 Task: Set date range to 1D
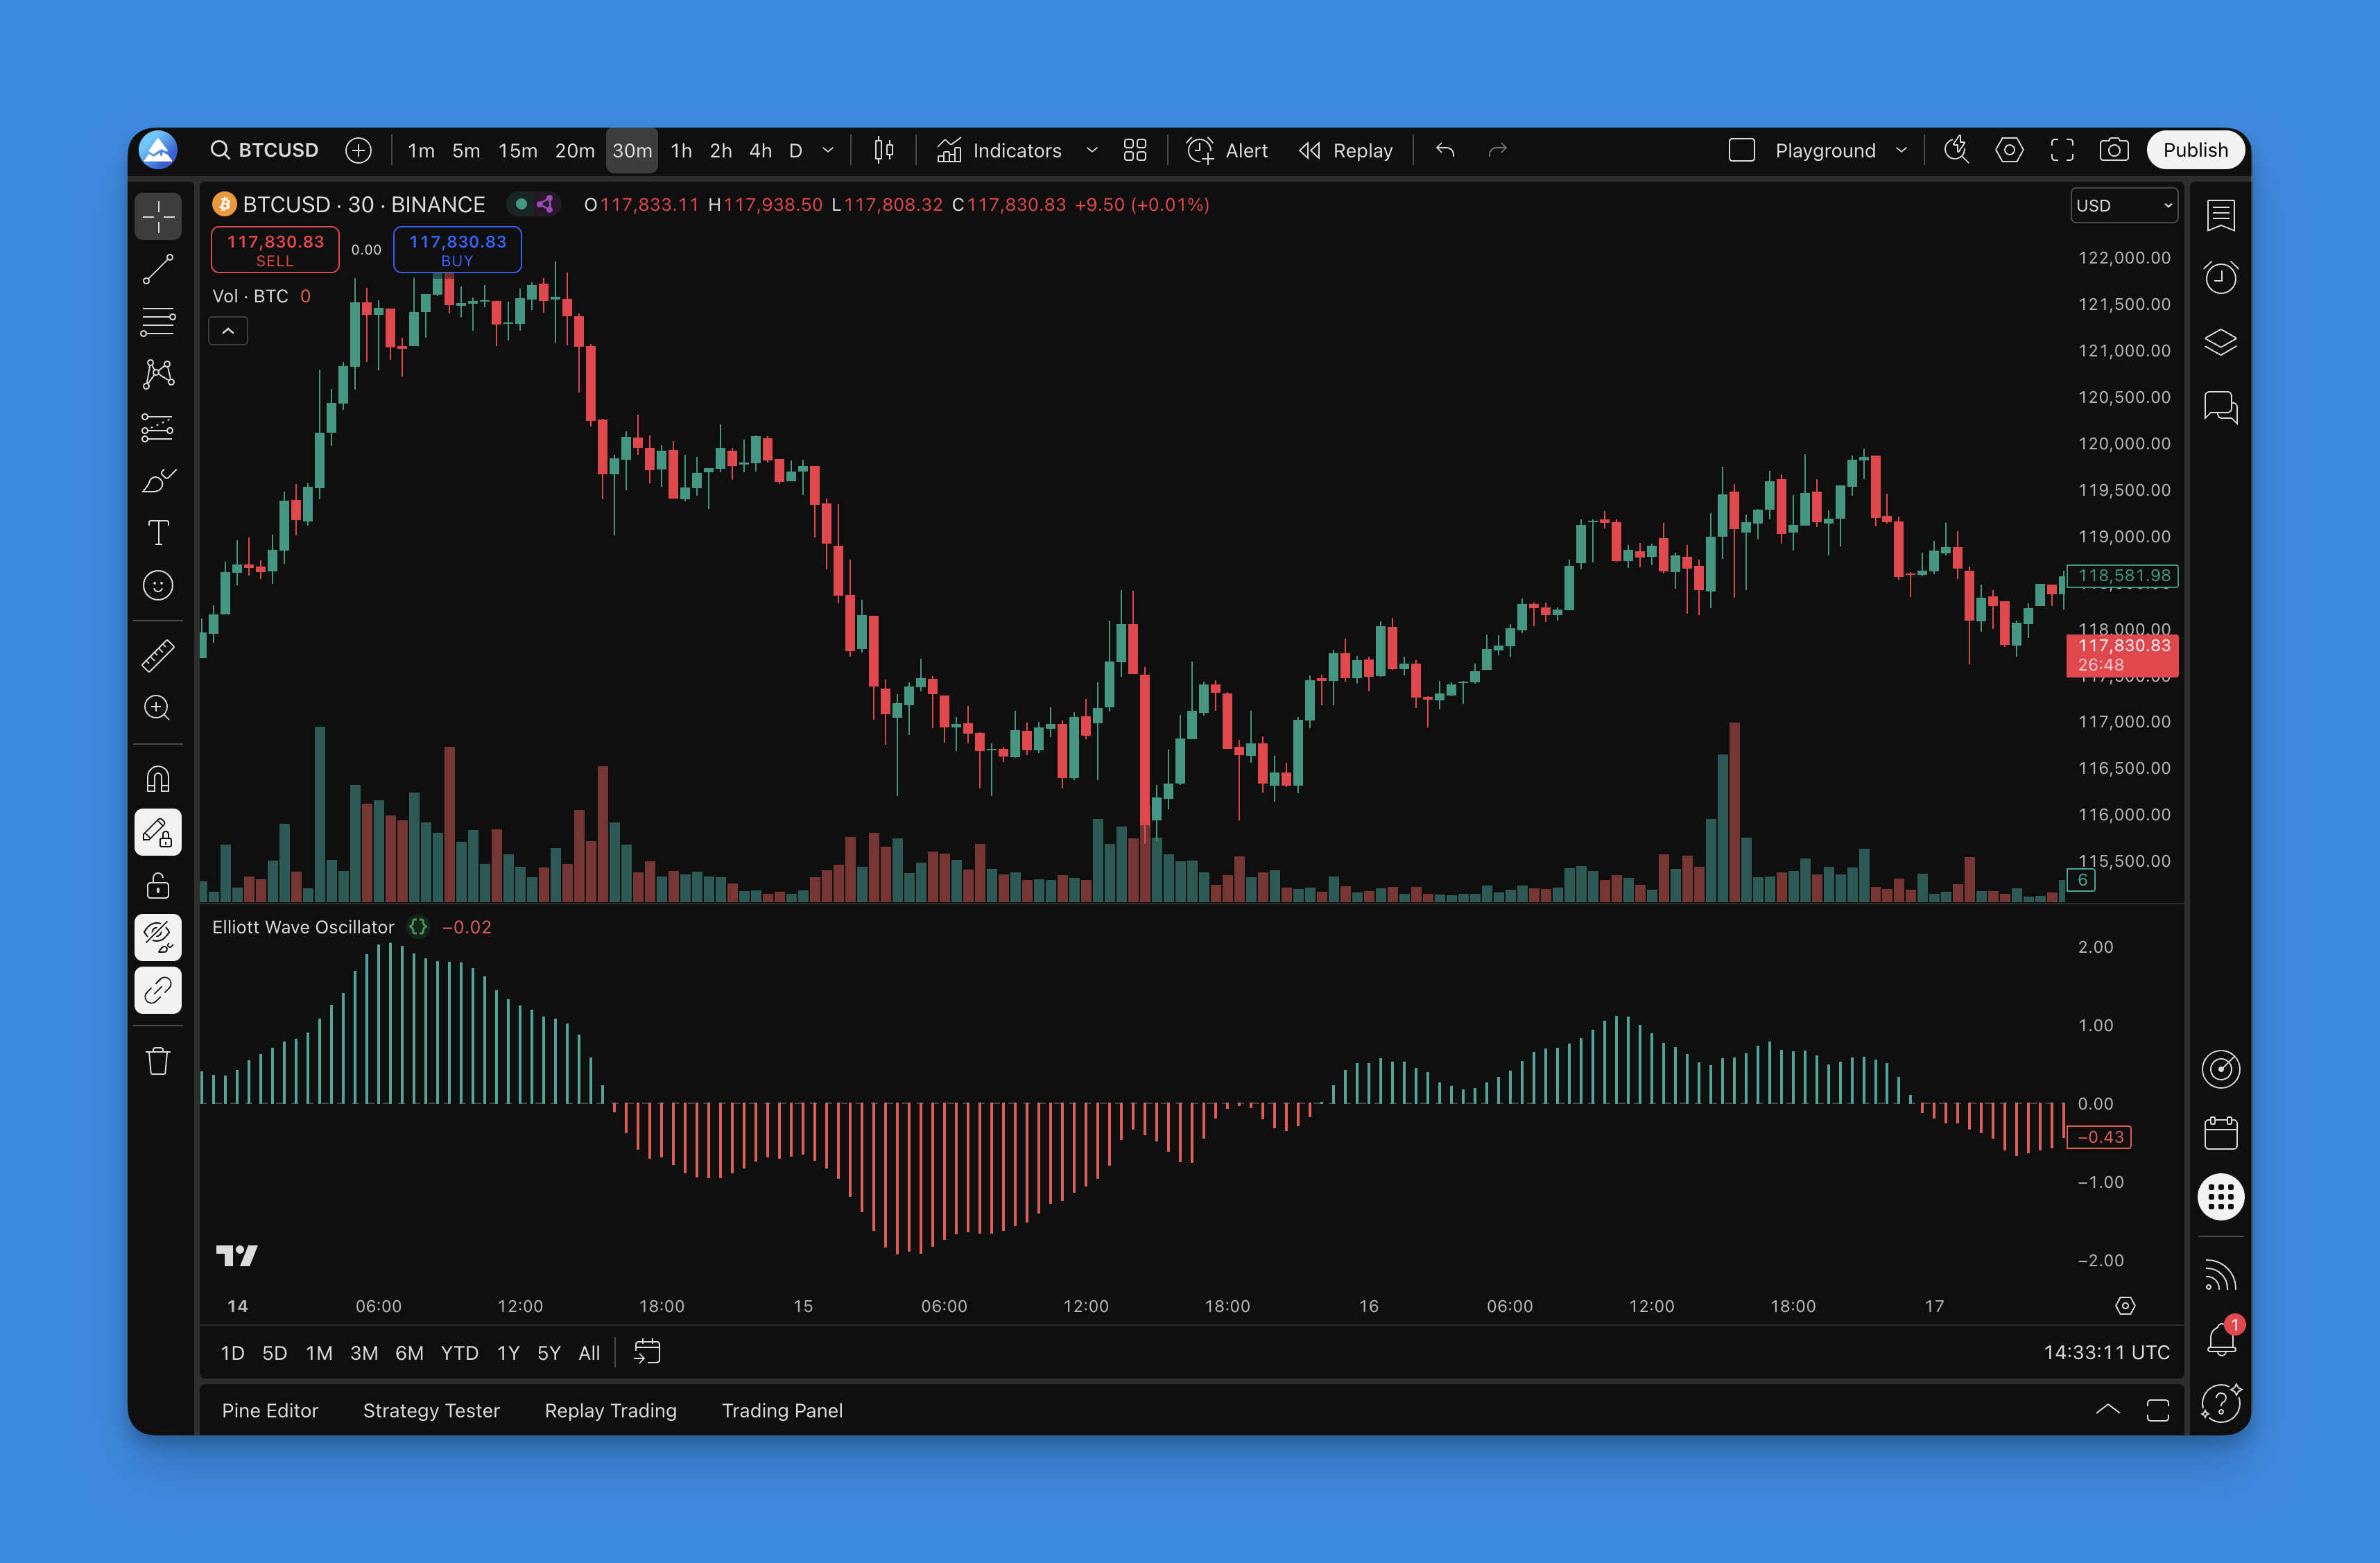pos(232,1353)
